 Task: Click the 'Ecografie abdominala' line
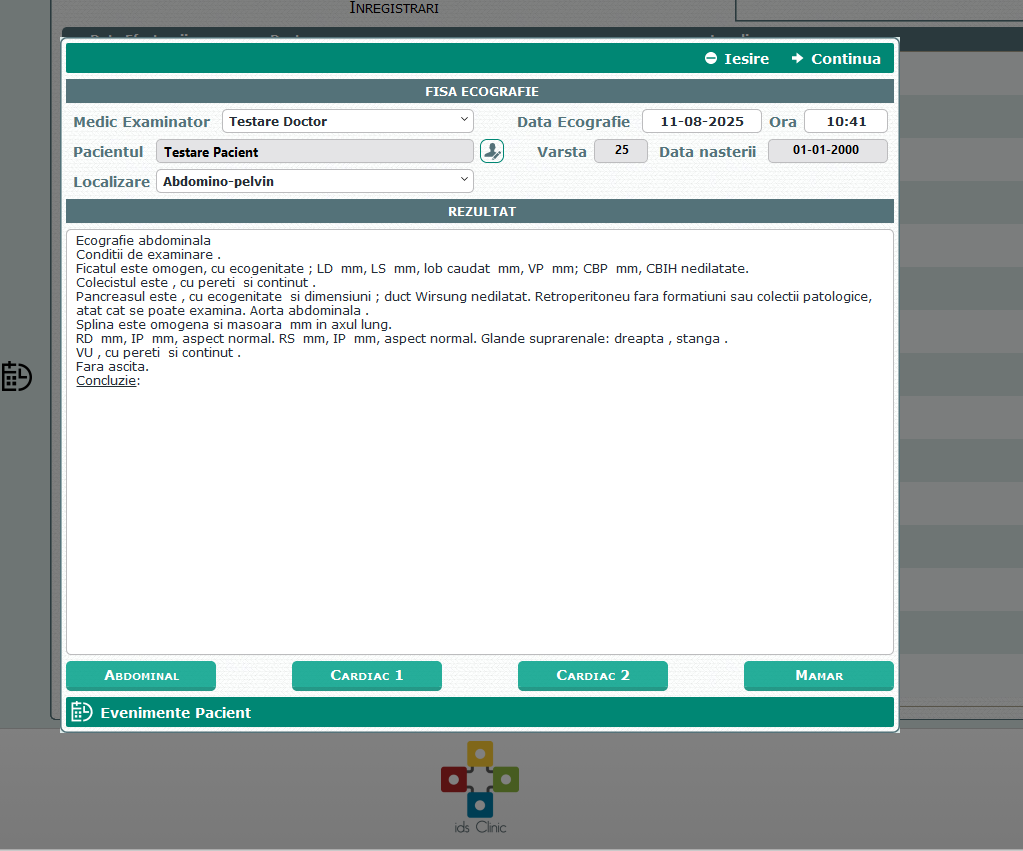coord(144,240)
